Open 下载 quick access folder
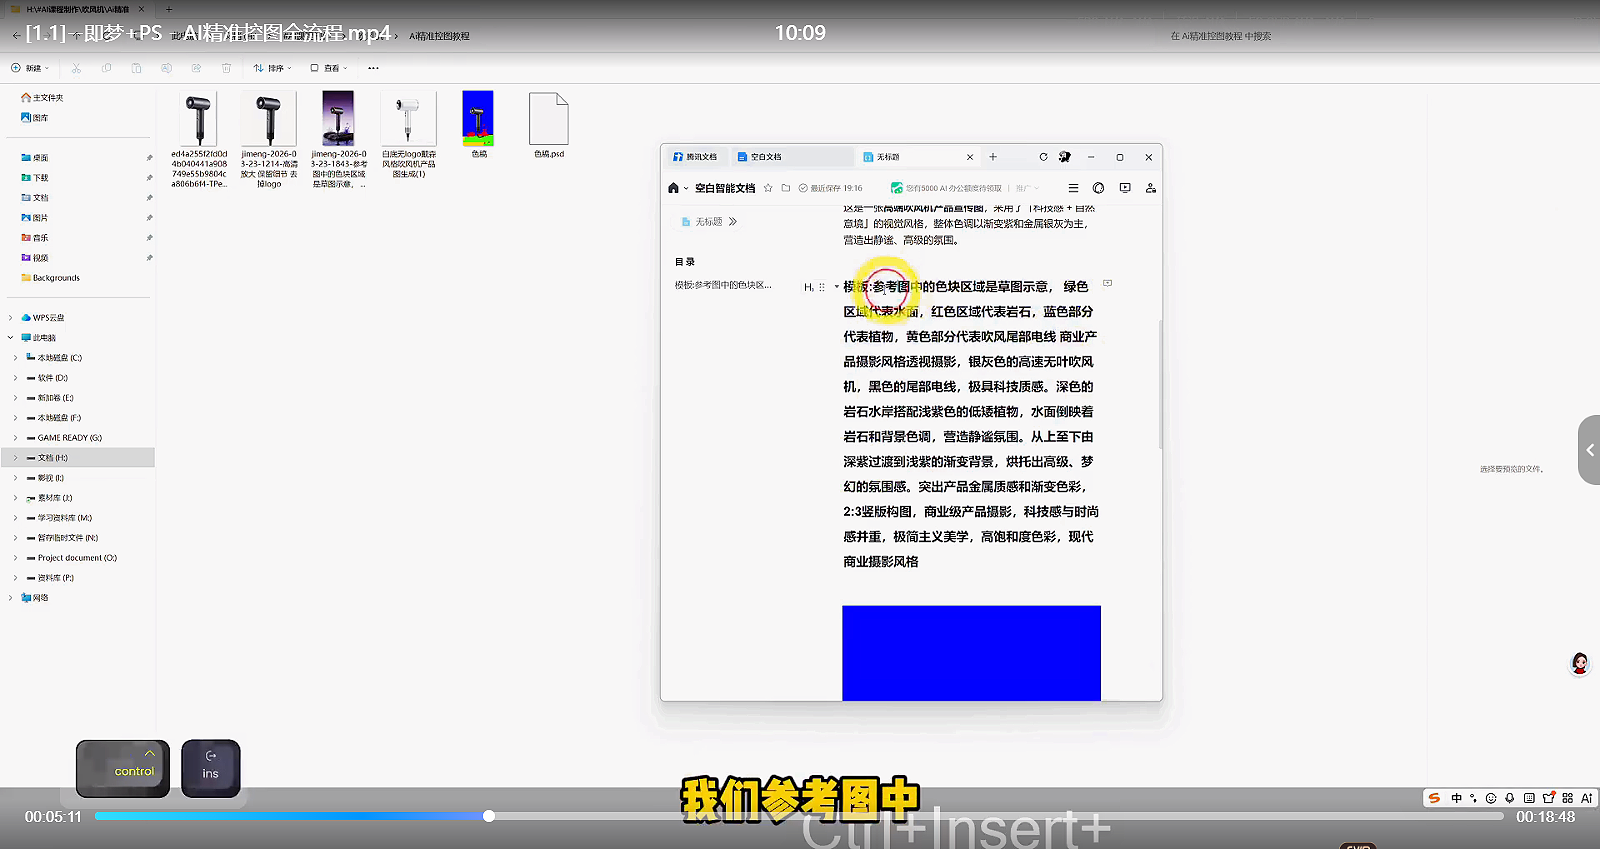1600x849 pixels. coord(35,178)
